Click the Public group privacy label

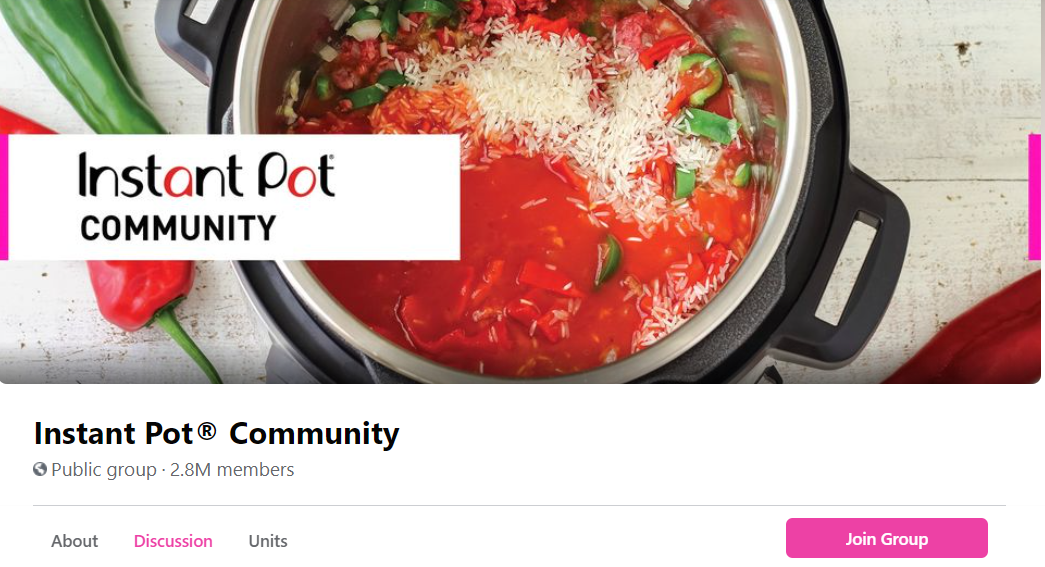pos(104,470)
